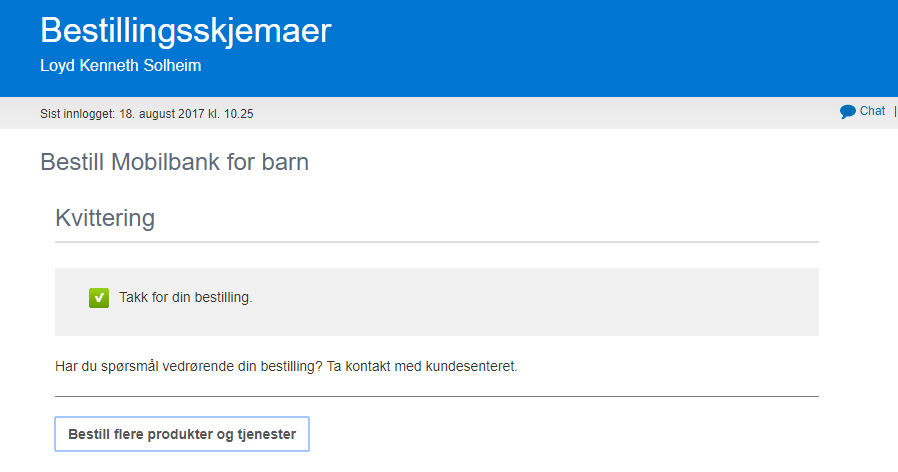Click the separator bar right of Chat
The image size is (898, 472).
[895, 111]
